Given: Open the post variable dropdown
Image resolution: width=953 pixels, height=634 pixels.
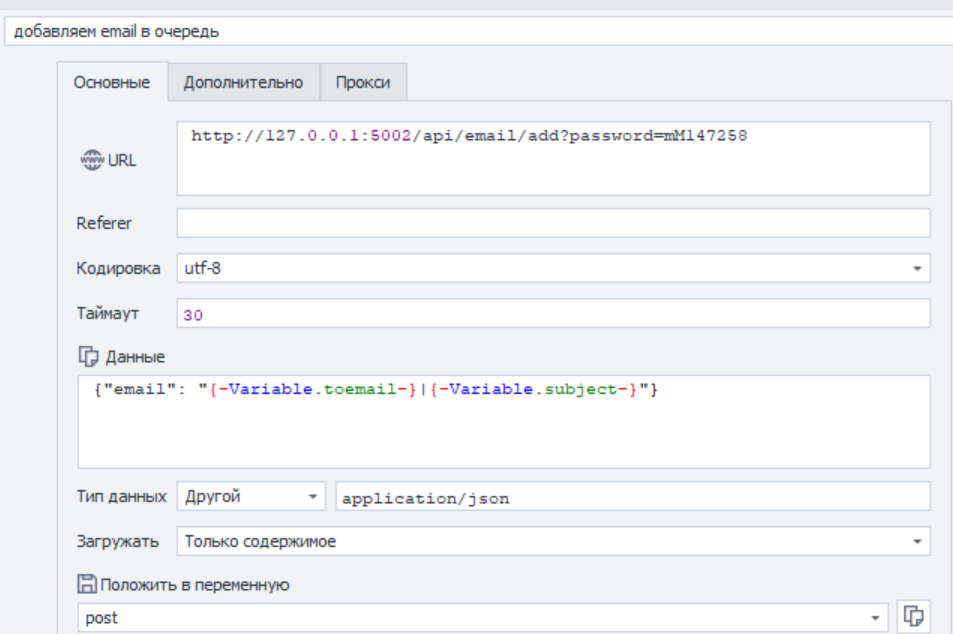Looking at the screenshot, I should (x=877, y=618).
